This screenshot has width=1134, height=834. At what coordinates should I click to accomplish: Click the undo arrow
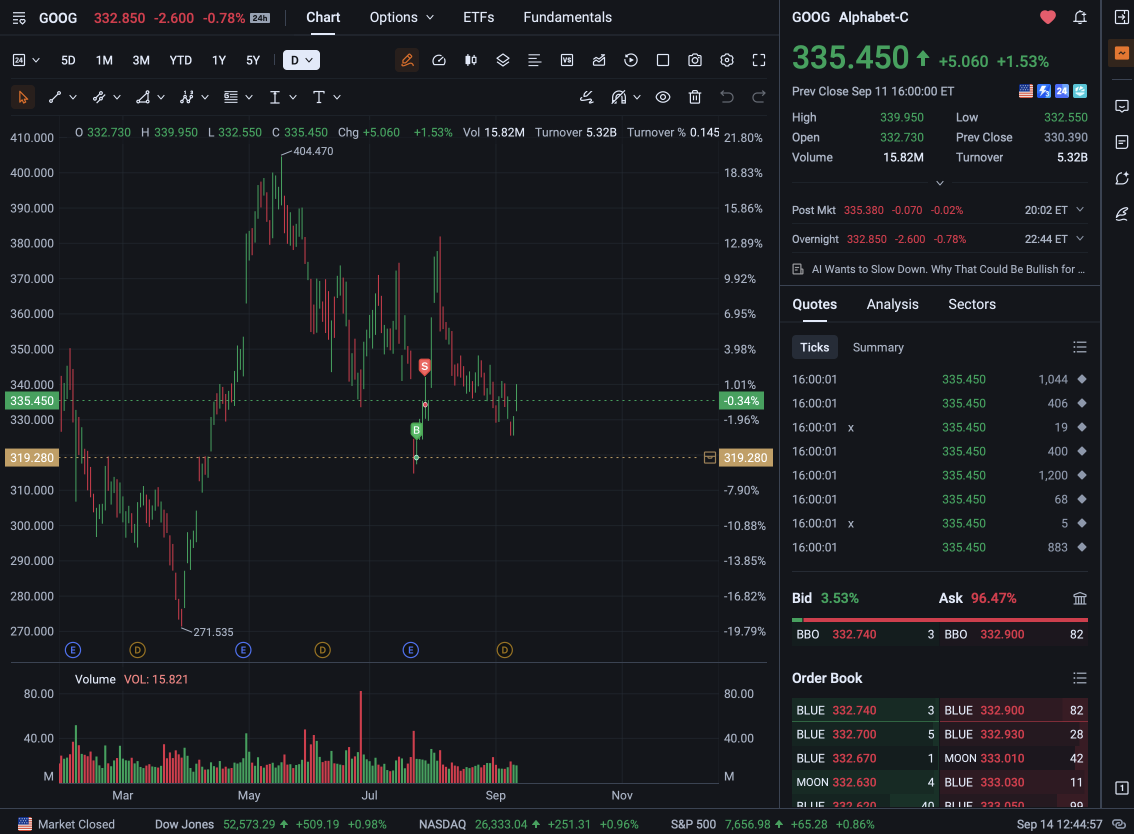tap(727, 97)
